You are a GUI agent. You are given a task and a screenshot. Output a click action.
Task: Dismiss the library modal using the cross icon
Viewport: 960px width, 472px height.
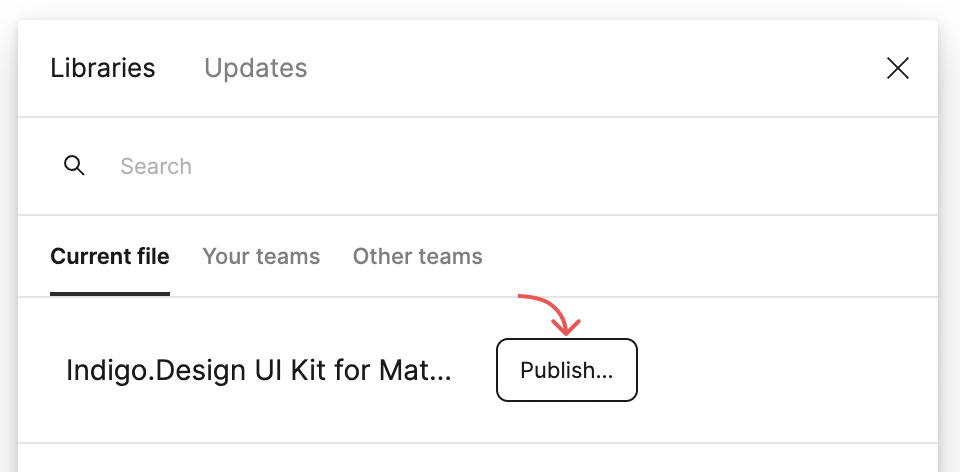pyautogui.click(x=898, y=68)
